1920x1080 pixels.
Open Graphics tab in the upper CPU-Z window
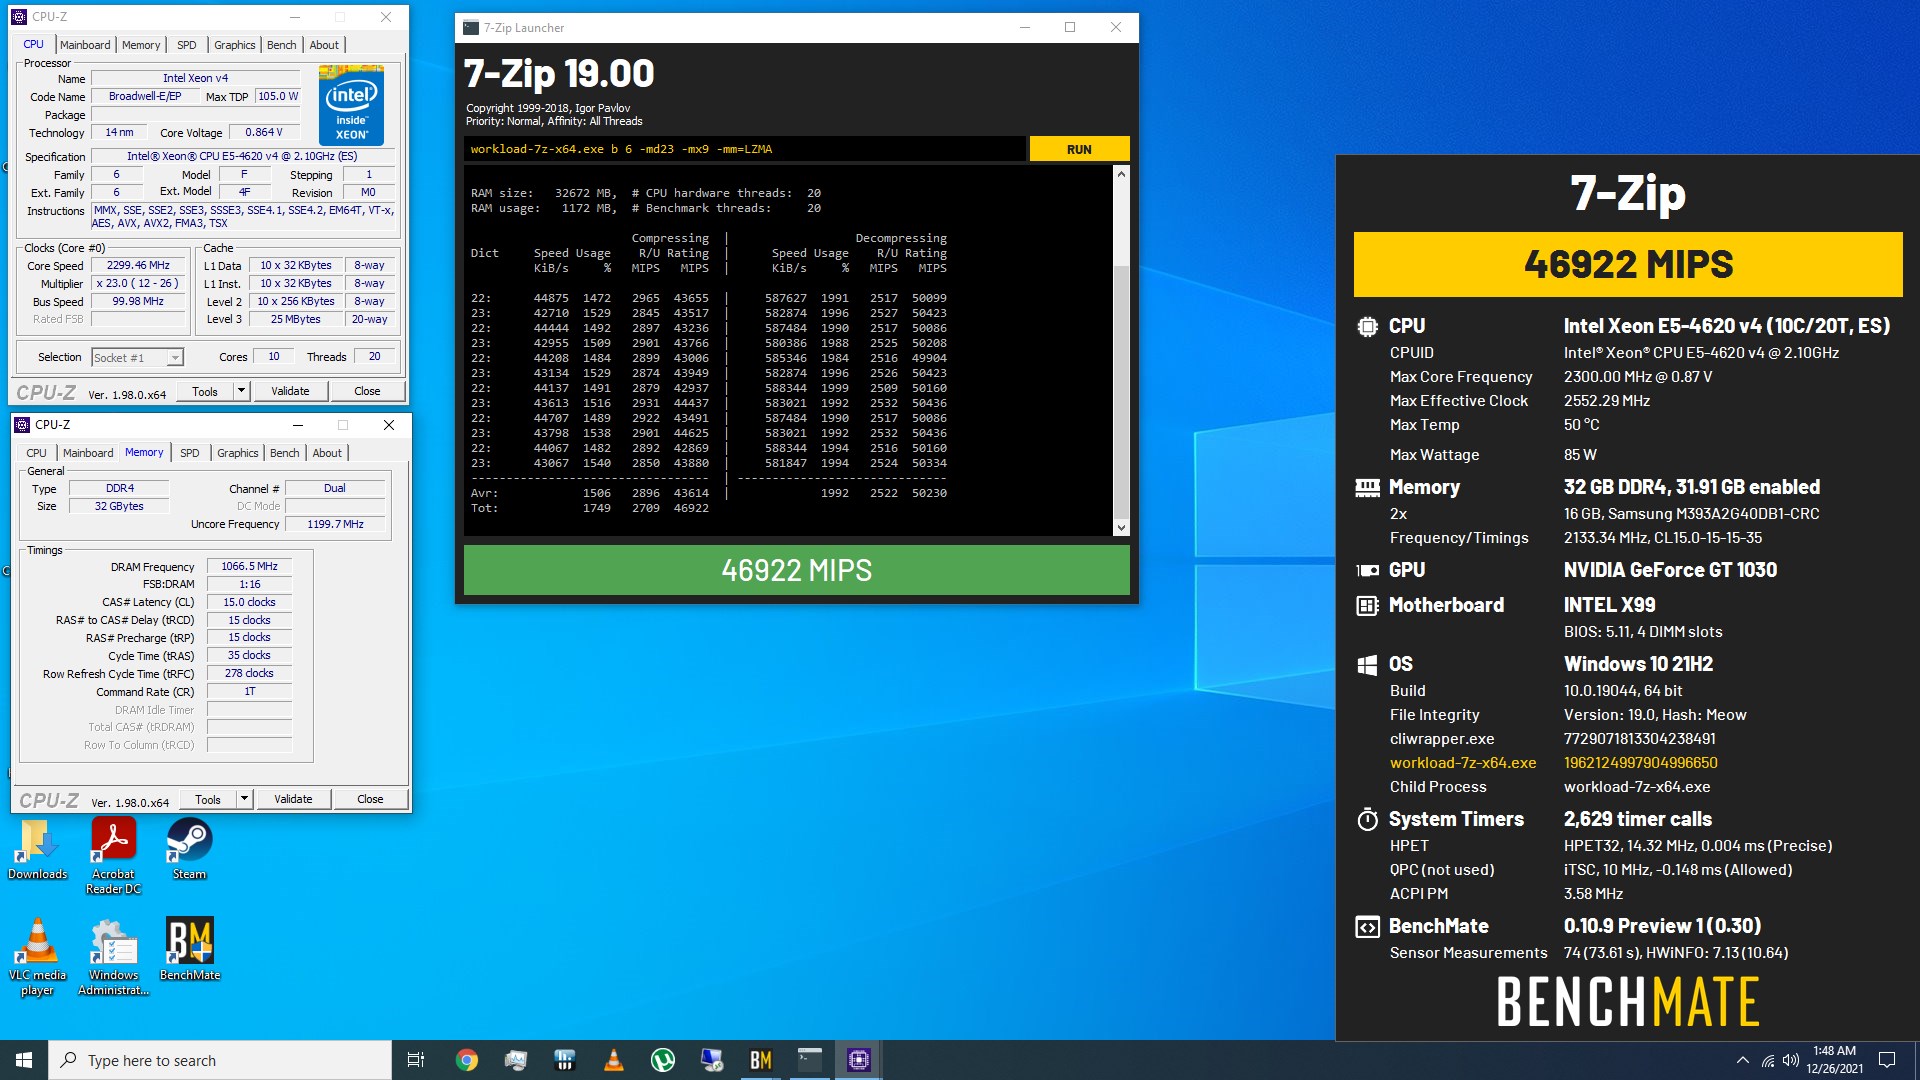tap(235, 45)
